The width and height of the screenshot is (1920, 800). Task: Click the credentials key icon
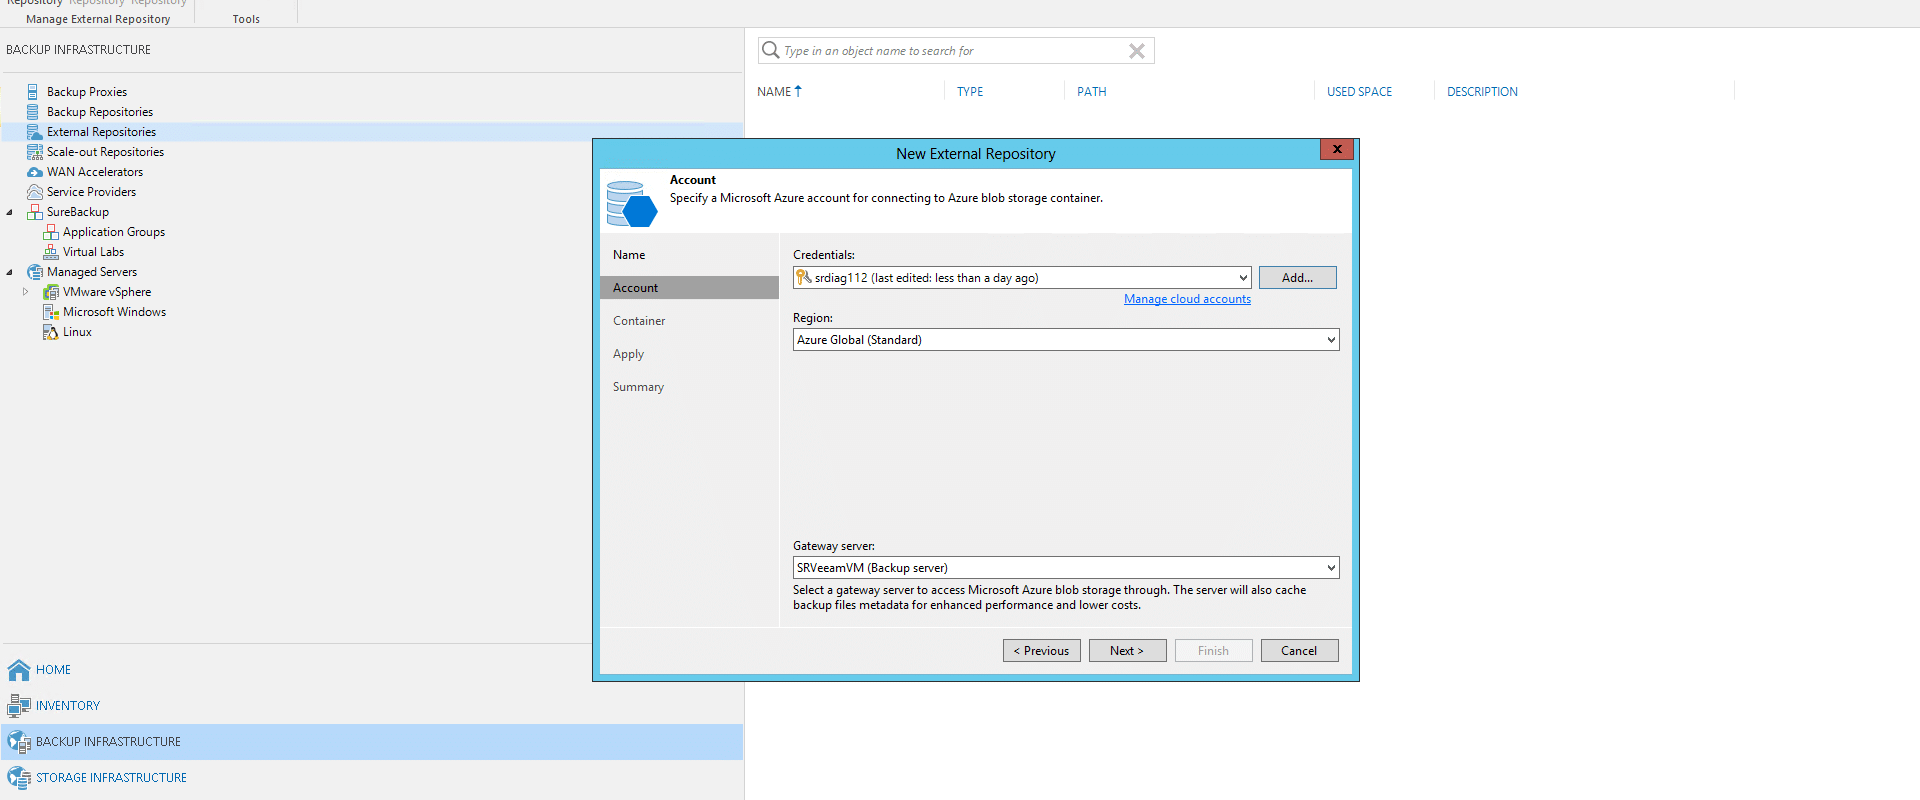tap(803, 277)
